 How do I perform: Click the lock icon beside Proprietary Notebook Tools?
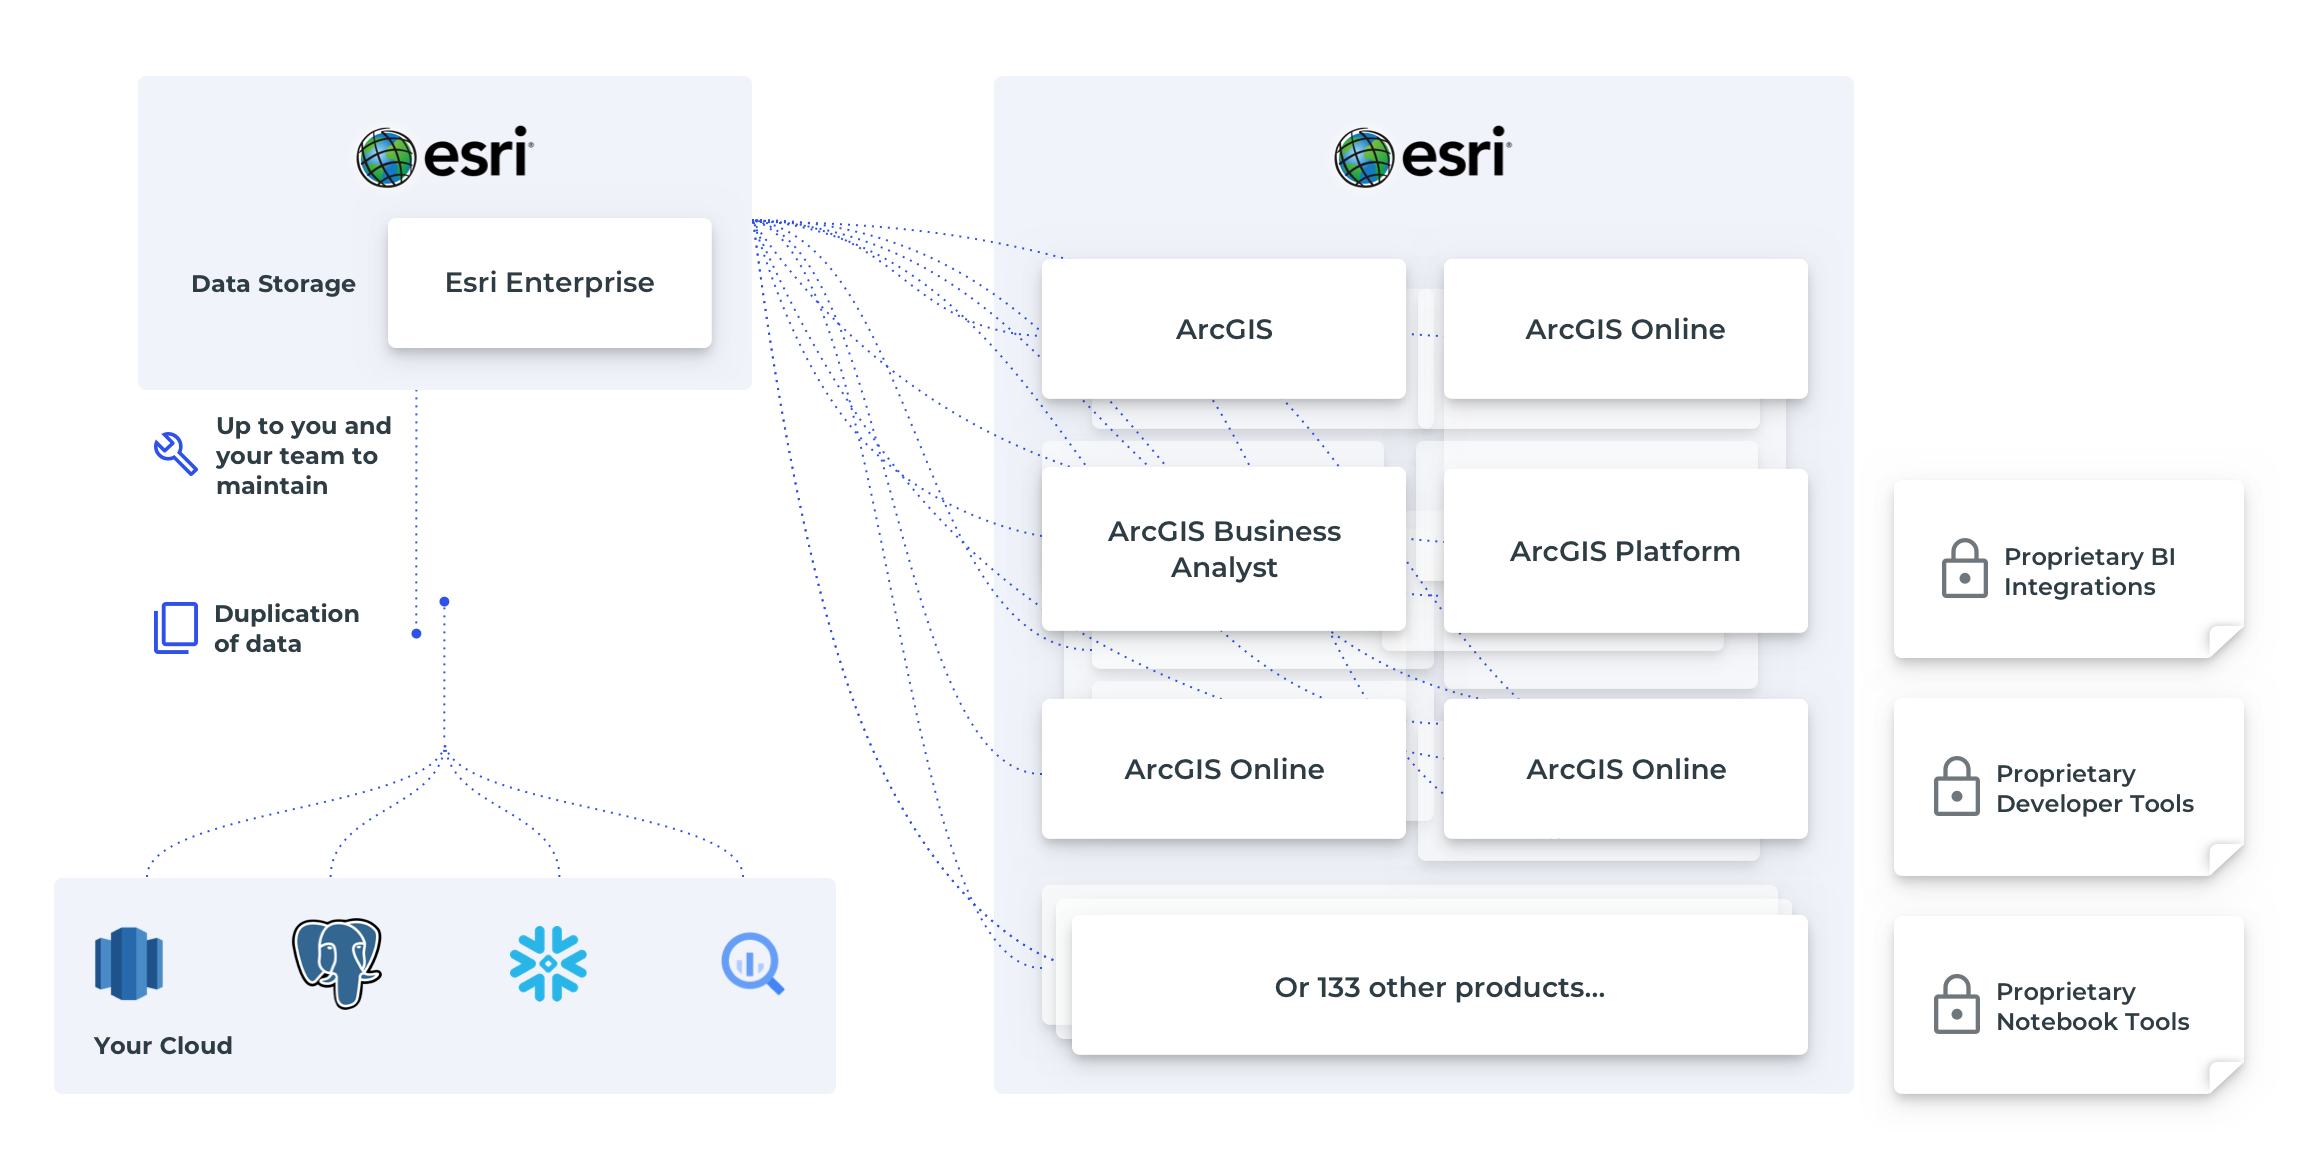tap(1956, 1005)
